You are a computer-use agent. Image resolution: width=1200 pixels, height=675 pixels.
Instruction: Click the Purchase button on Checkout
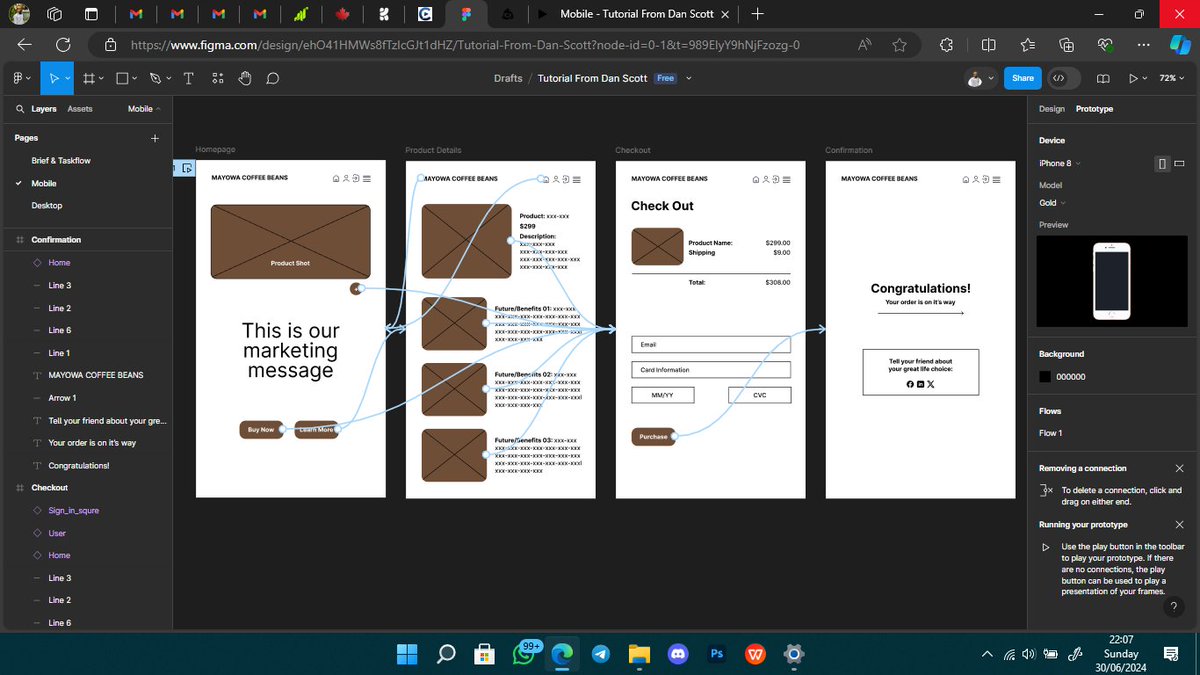coord(653,436)
